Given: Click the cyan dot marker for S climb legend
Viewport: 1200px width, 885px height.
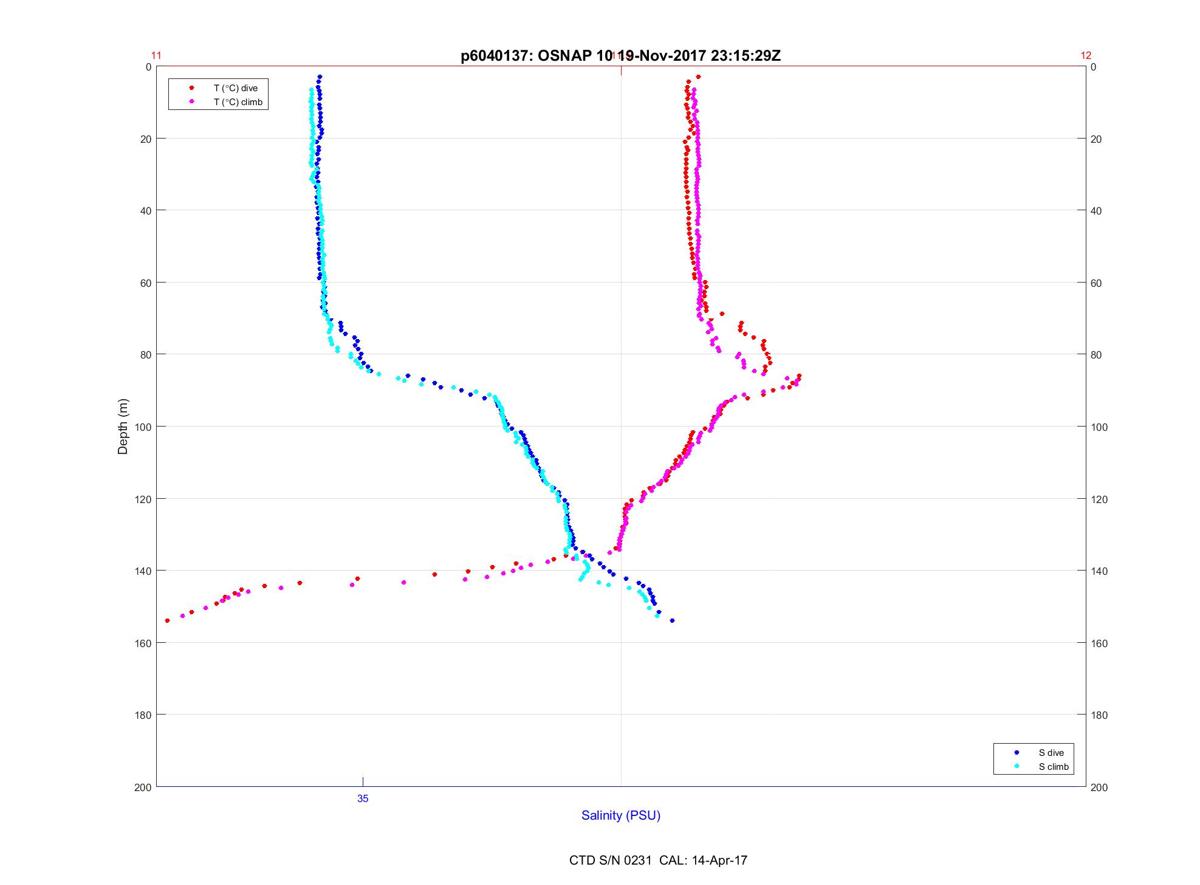Looking at the screenshot, I should 1017,766.
